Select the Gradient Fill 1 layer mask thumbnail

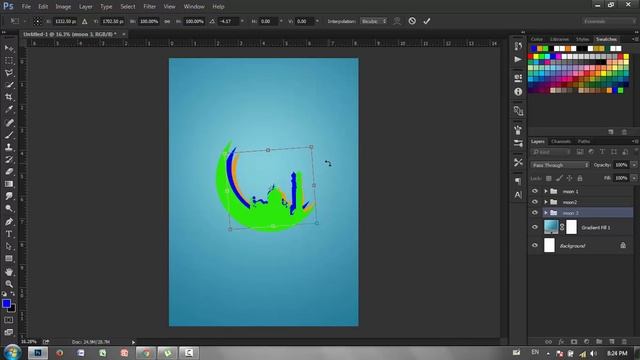click(571, 227)
